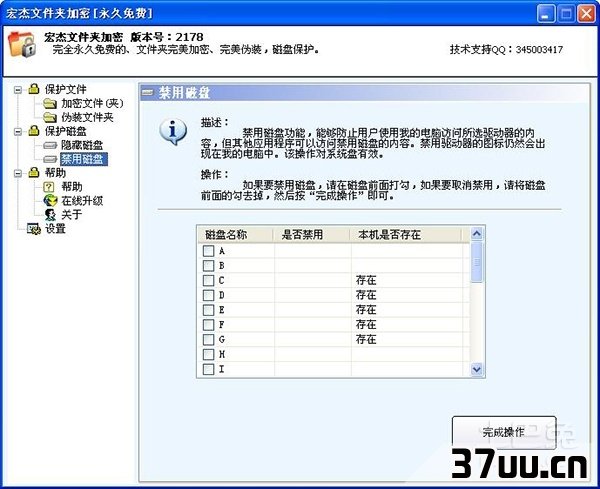This screenshot has height=489, width=600.
Task: Sort by the 是否禁用 column header
Action: [x=311, y=235]
